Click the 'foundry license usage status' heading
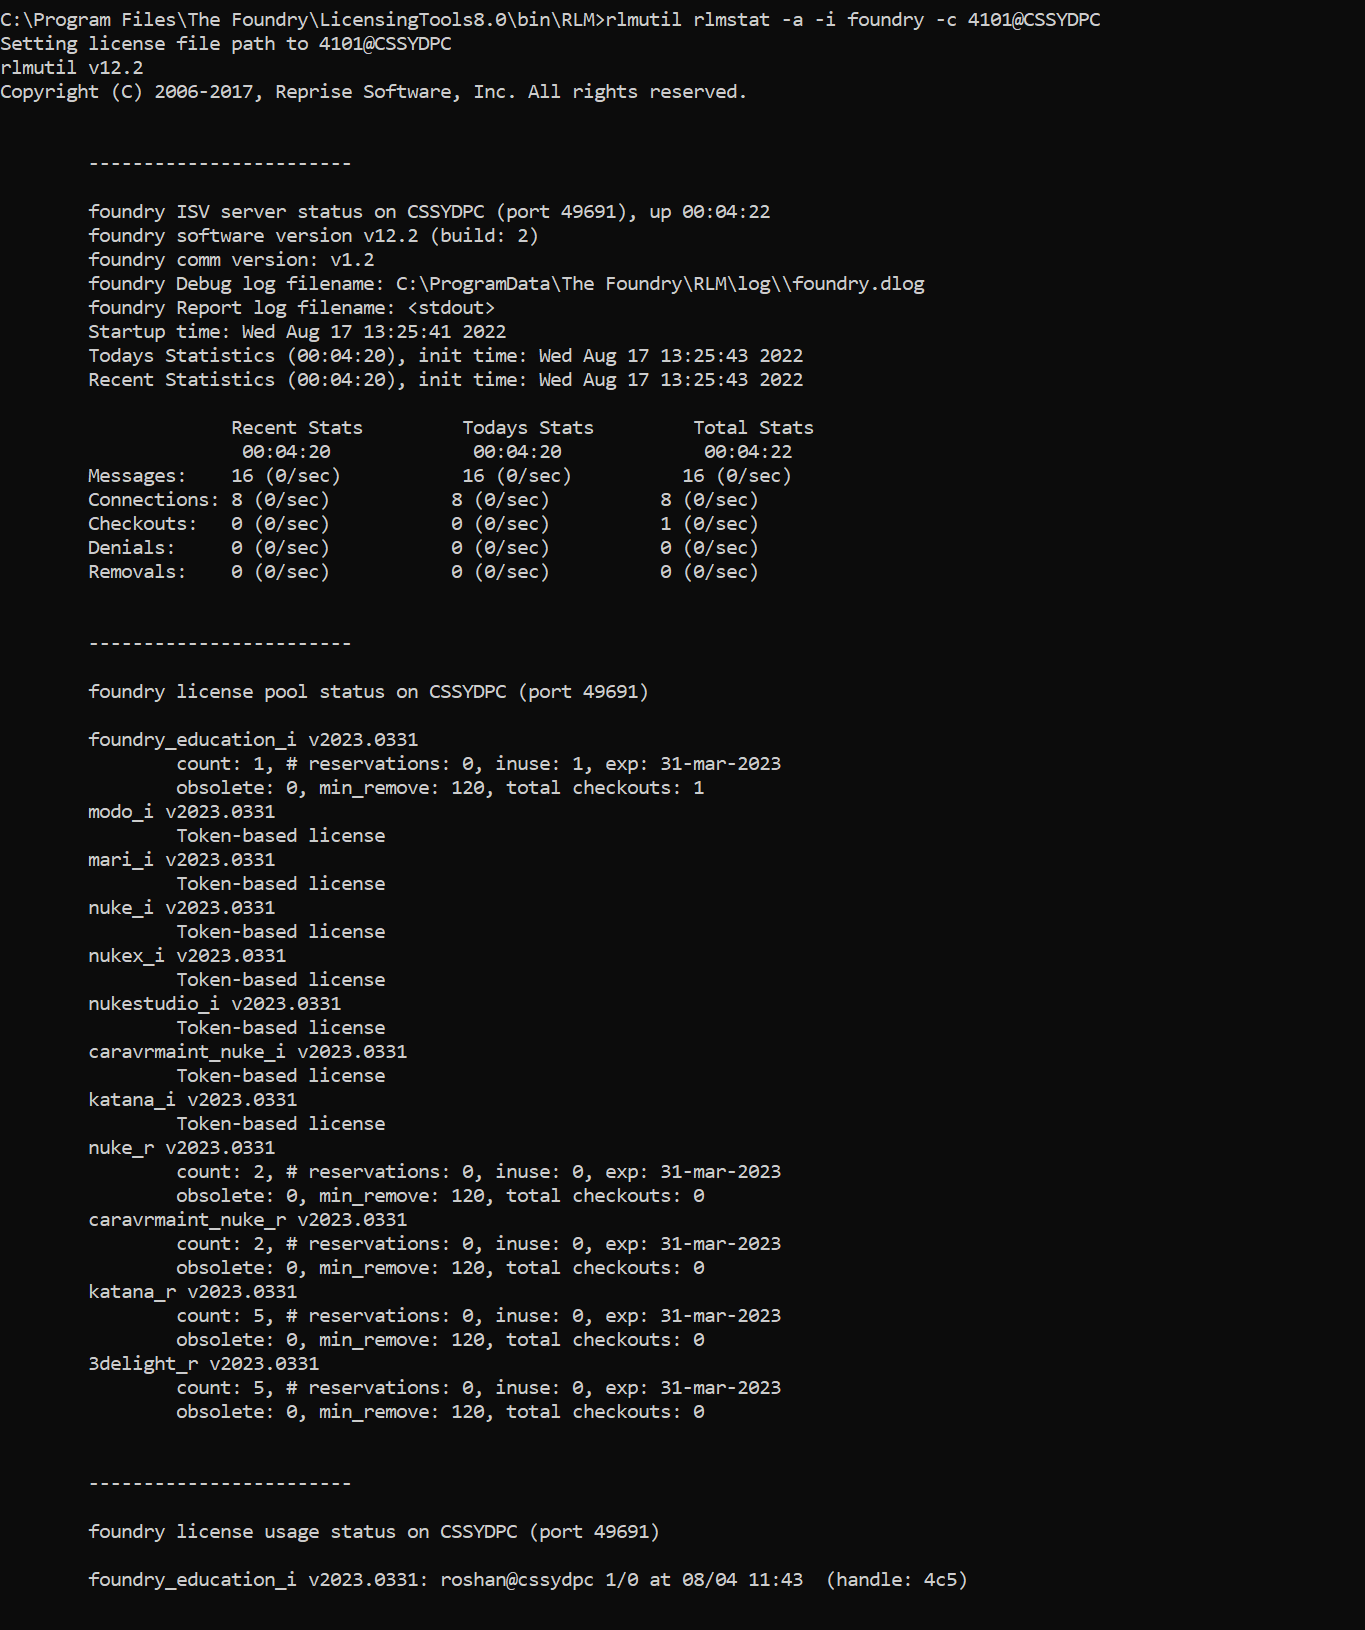 tap(373, 1532)
